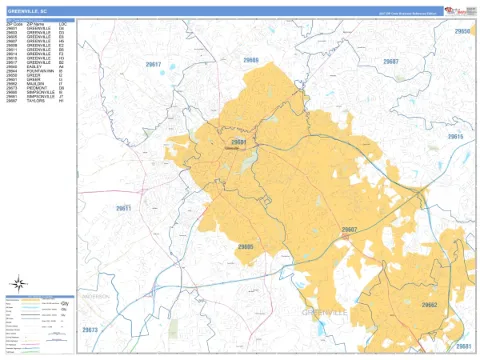480x360 pixels.
Task: Click the yellow swatch in the legend
Action: 30,300
